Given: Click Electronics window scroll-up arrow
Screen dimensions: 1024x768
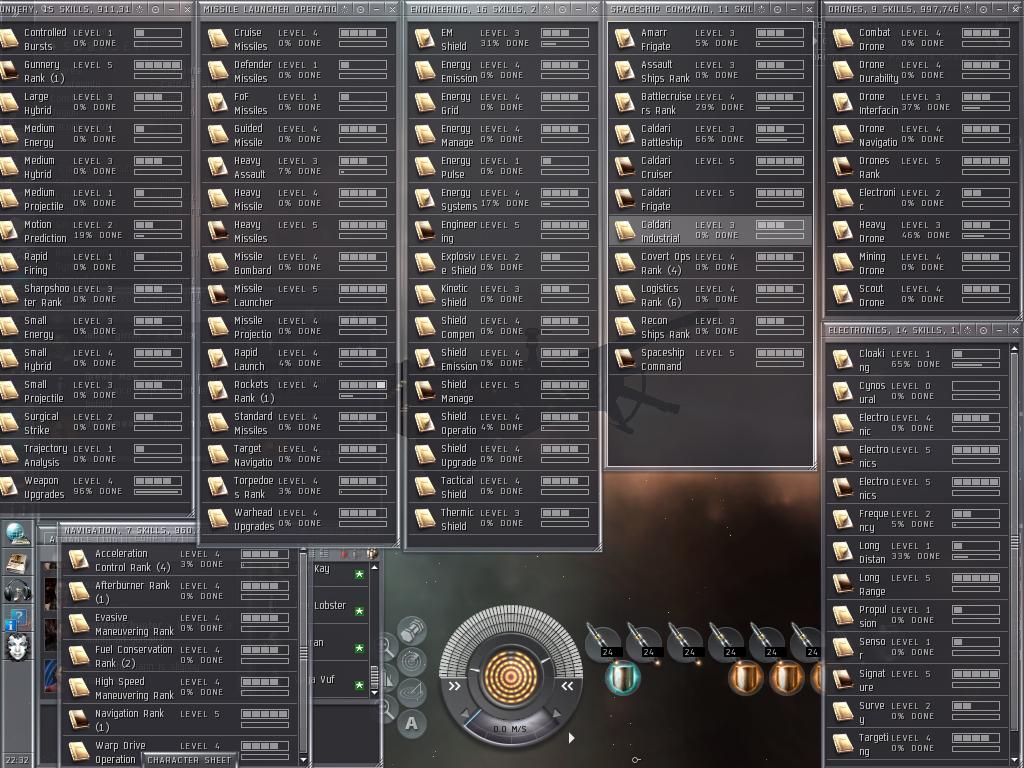Looking at the screenshot, I should (1014, 349).
